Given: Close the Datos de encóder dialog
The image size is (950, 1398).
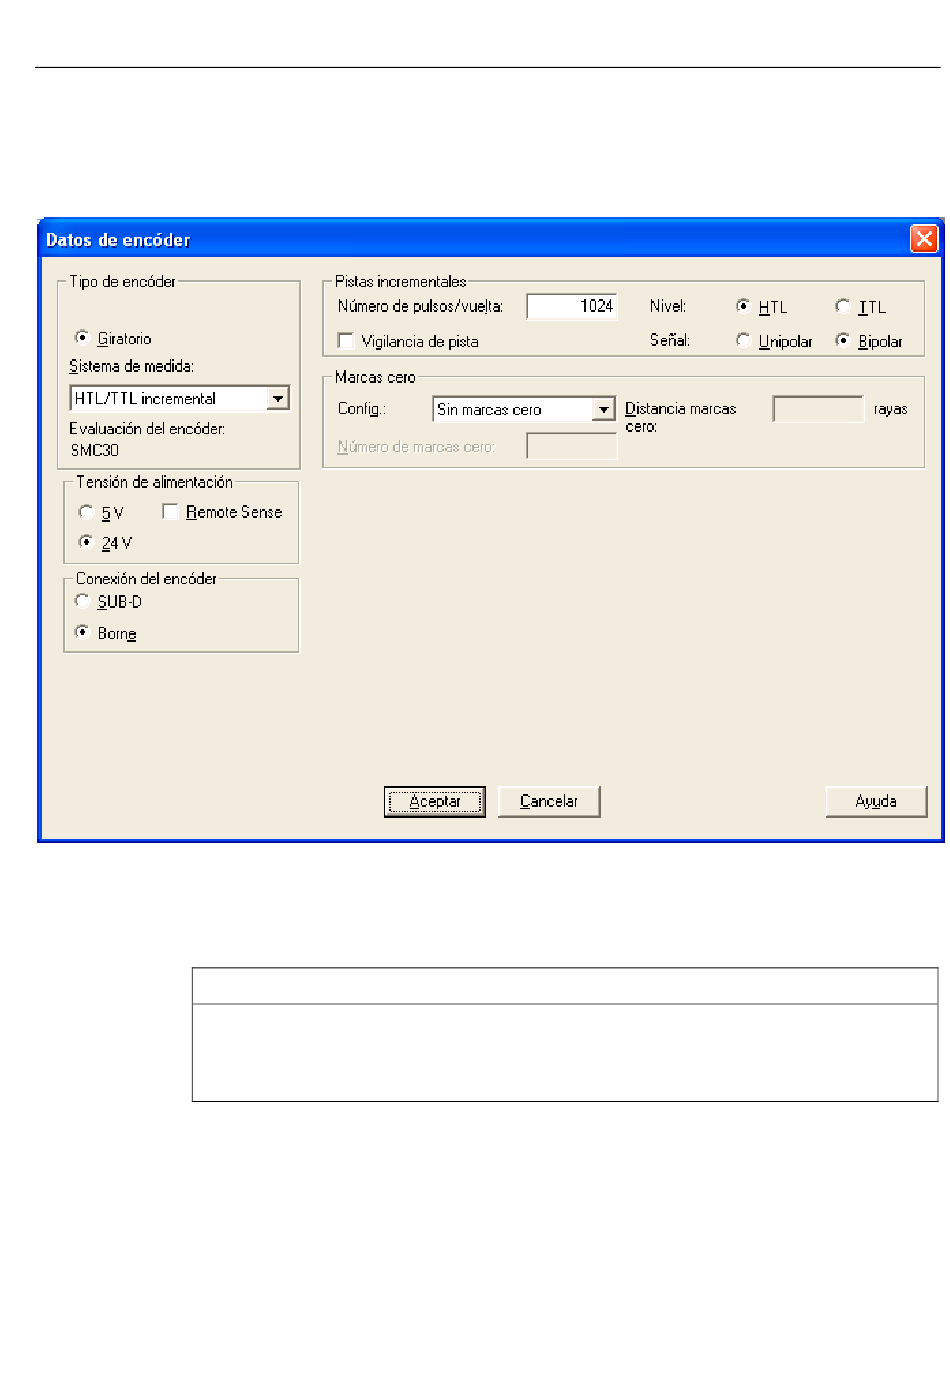Looking at the screenshot, I should pyautogui.click(x=923, y=239).
